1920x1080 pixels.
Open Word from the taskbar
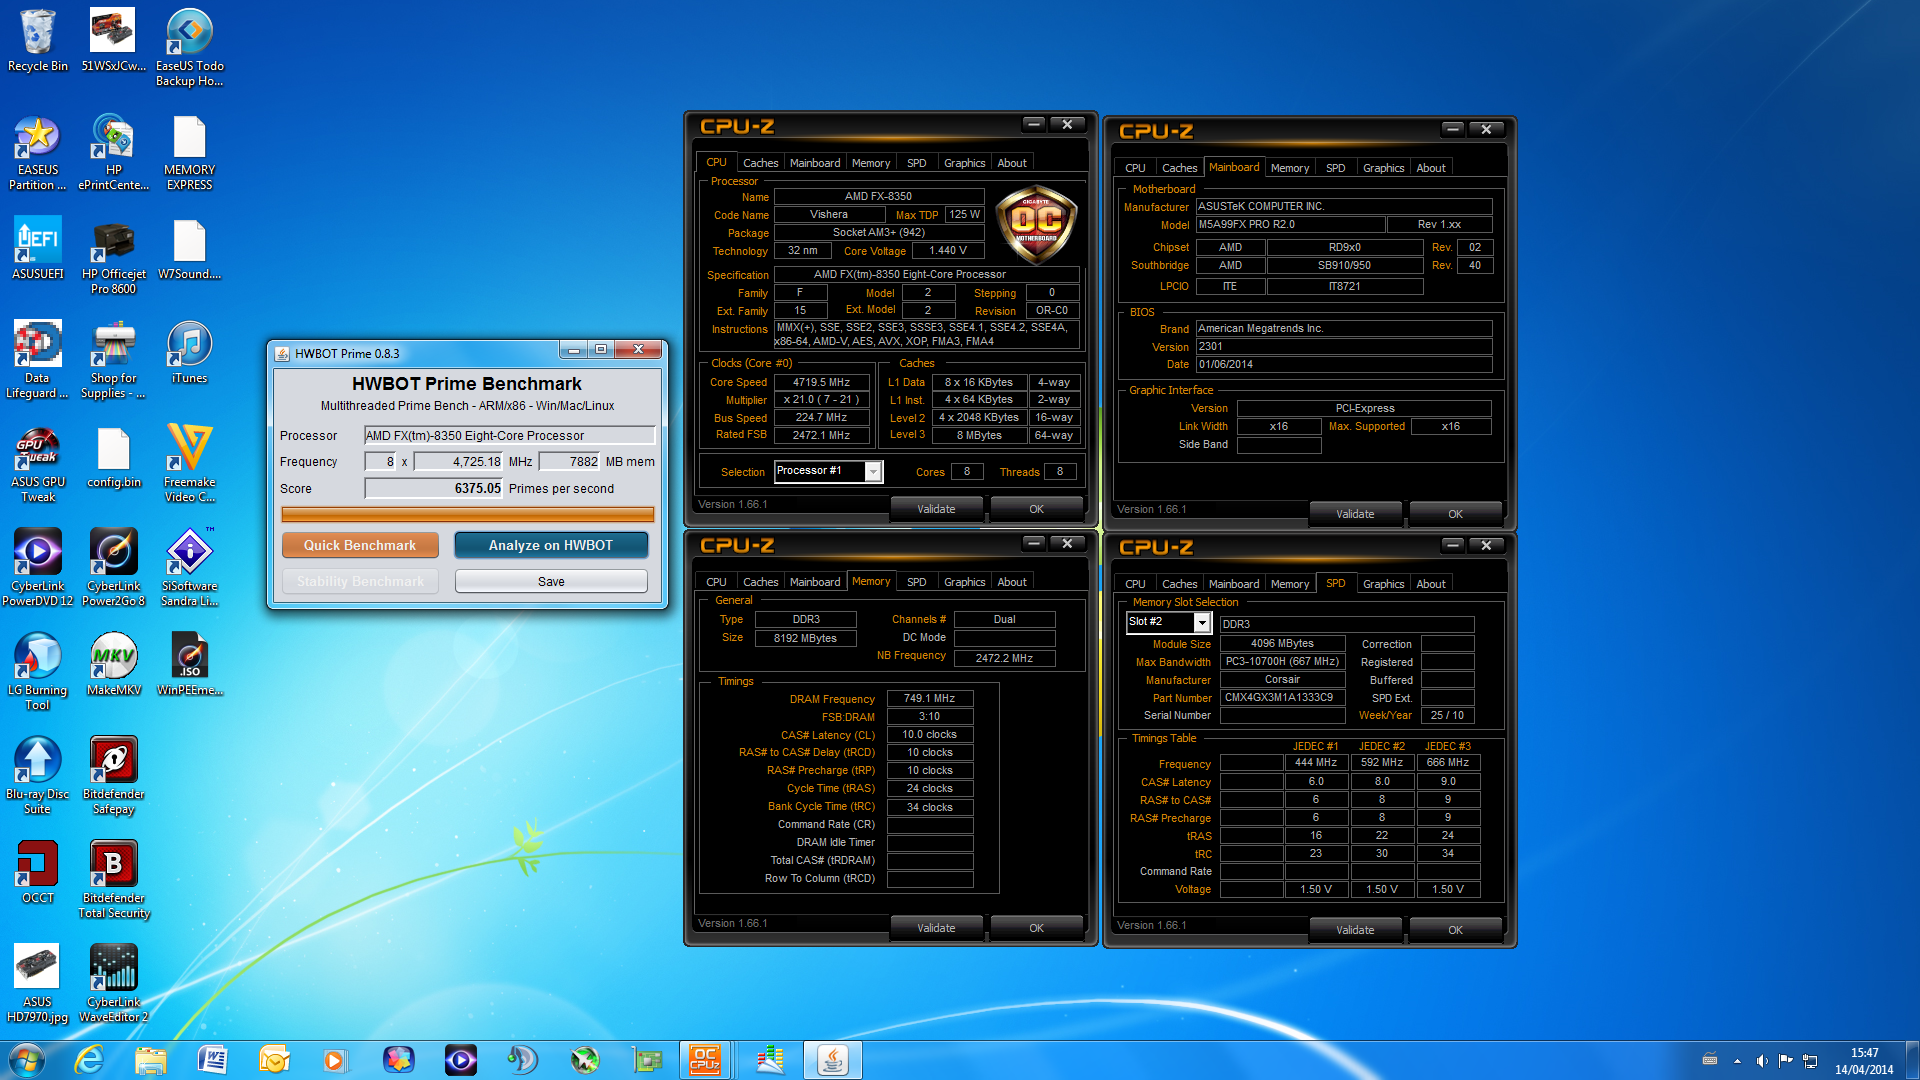point(212,1060)
